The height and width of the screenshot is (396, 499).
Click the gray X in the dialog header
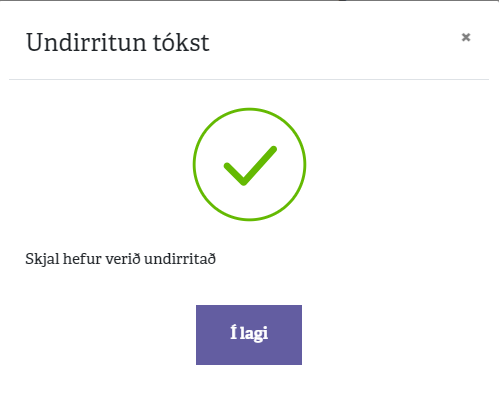[x=466, y=37]
